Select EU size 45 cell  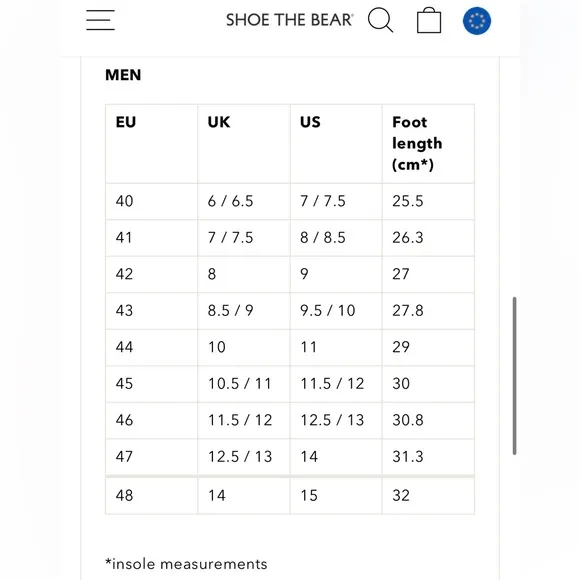coord(152,384)
